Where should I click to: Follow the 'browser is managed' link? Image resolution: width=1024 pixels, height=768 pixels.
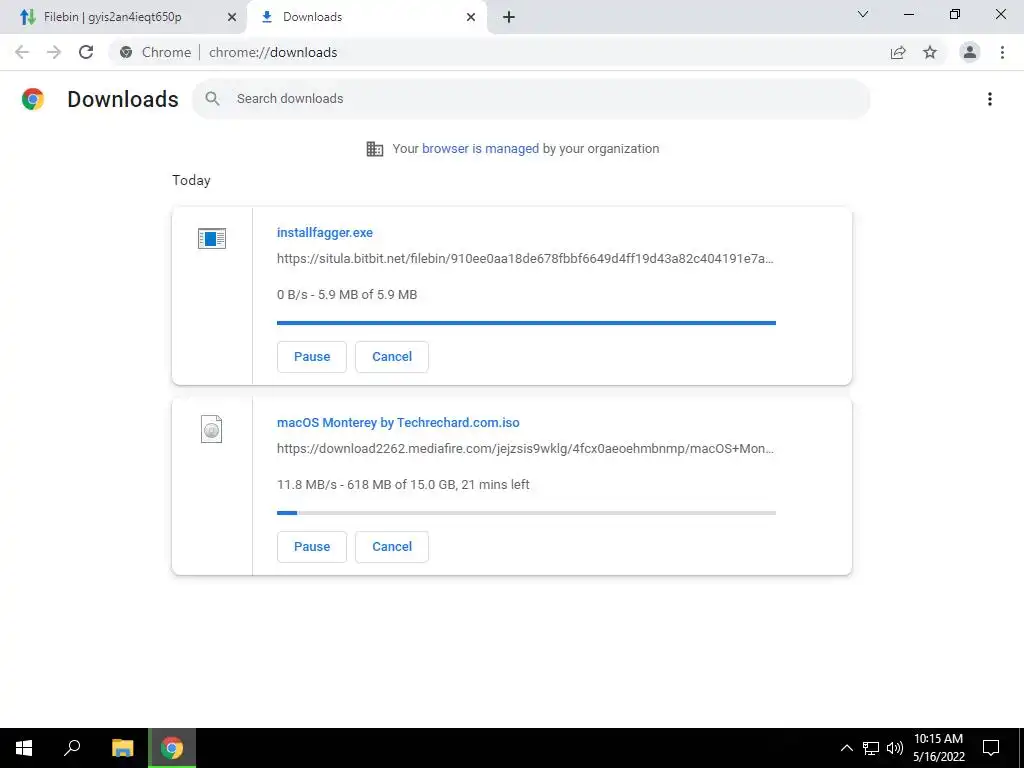[481, 148]
